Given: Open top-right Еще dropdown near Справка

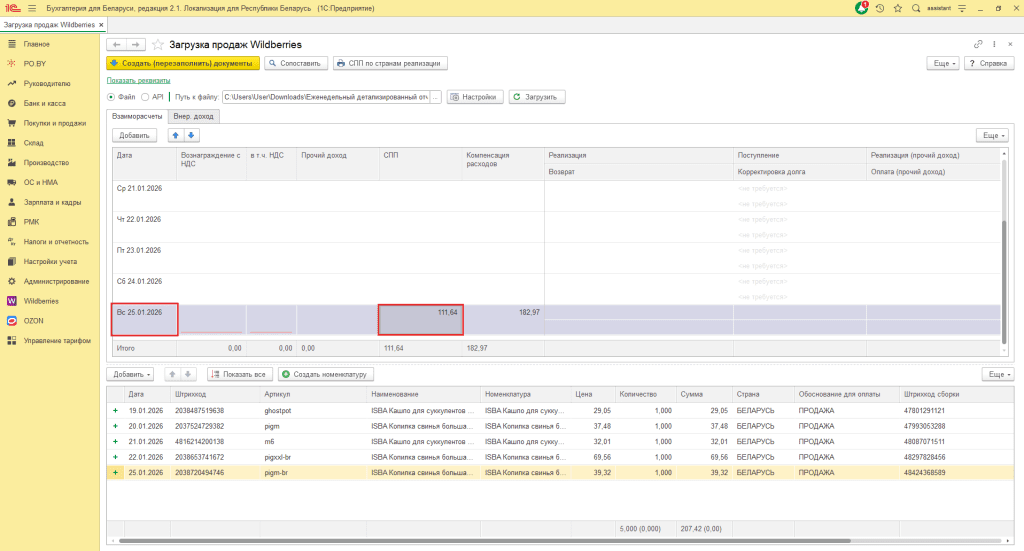Looking at the screenshot, I should pos(943,63).
